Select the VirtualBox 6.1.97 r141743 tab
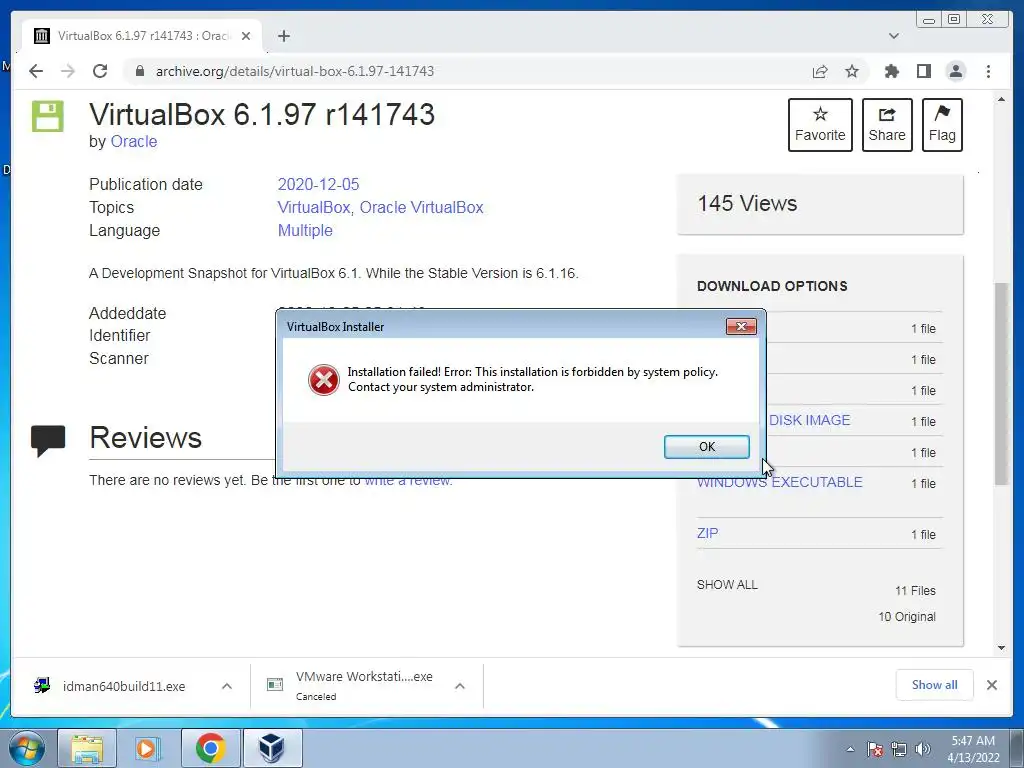Screen dimensions: 1024x768 coord(142,36)
